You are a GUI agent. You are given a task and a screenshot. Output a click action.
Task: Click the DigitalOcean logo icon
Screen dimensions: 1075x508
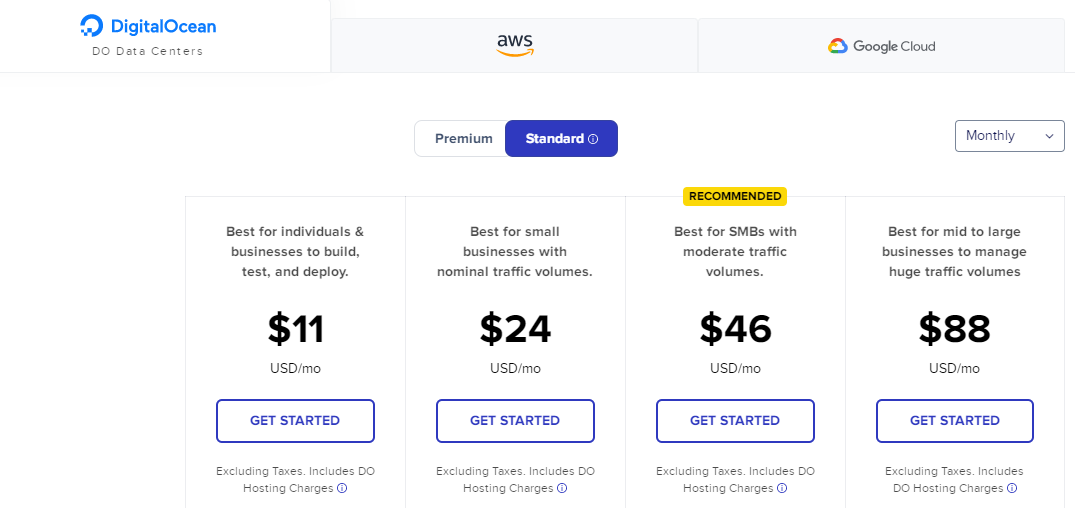click(92, 26)
